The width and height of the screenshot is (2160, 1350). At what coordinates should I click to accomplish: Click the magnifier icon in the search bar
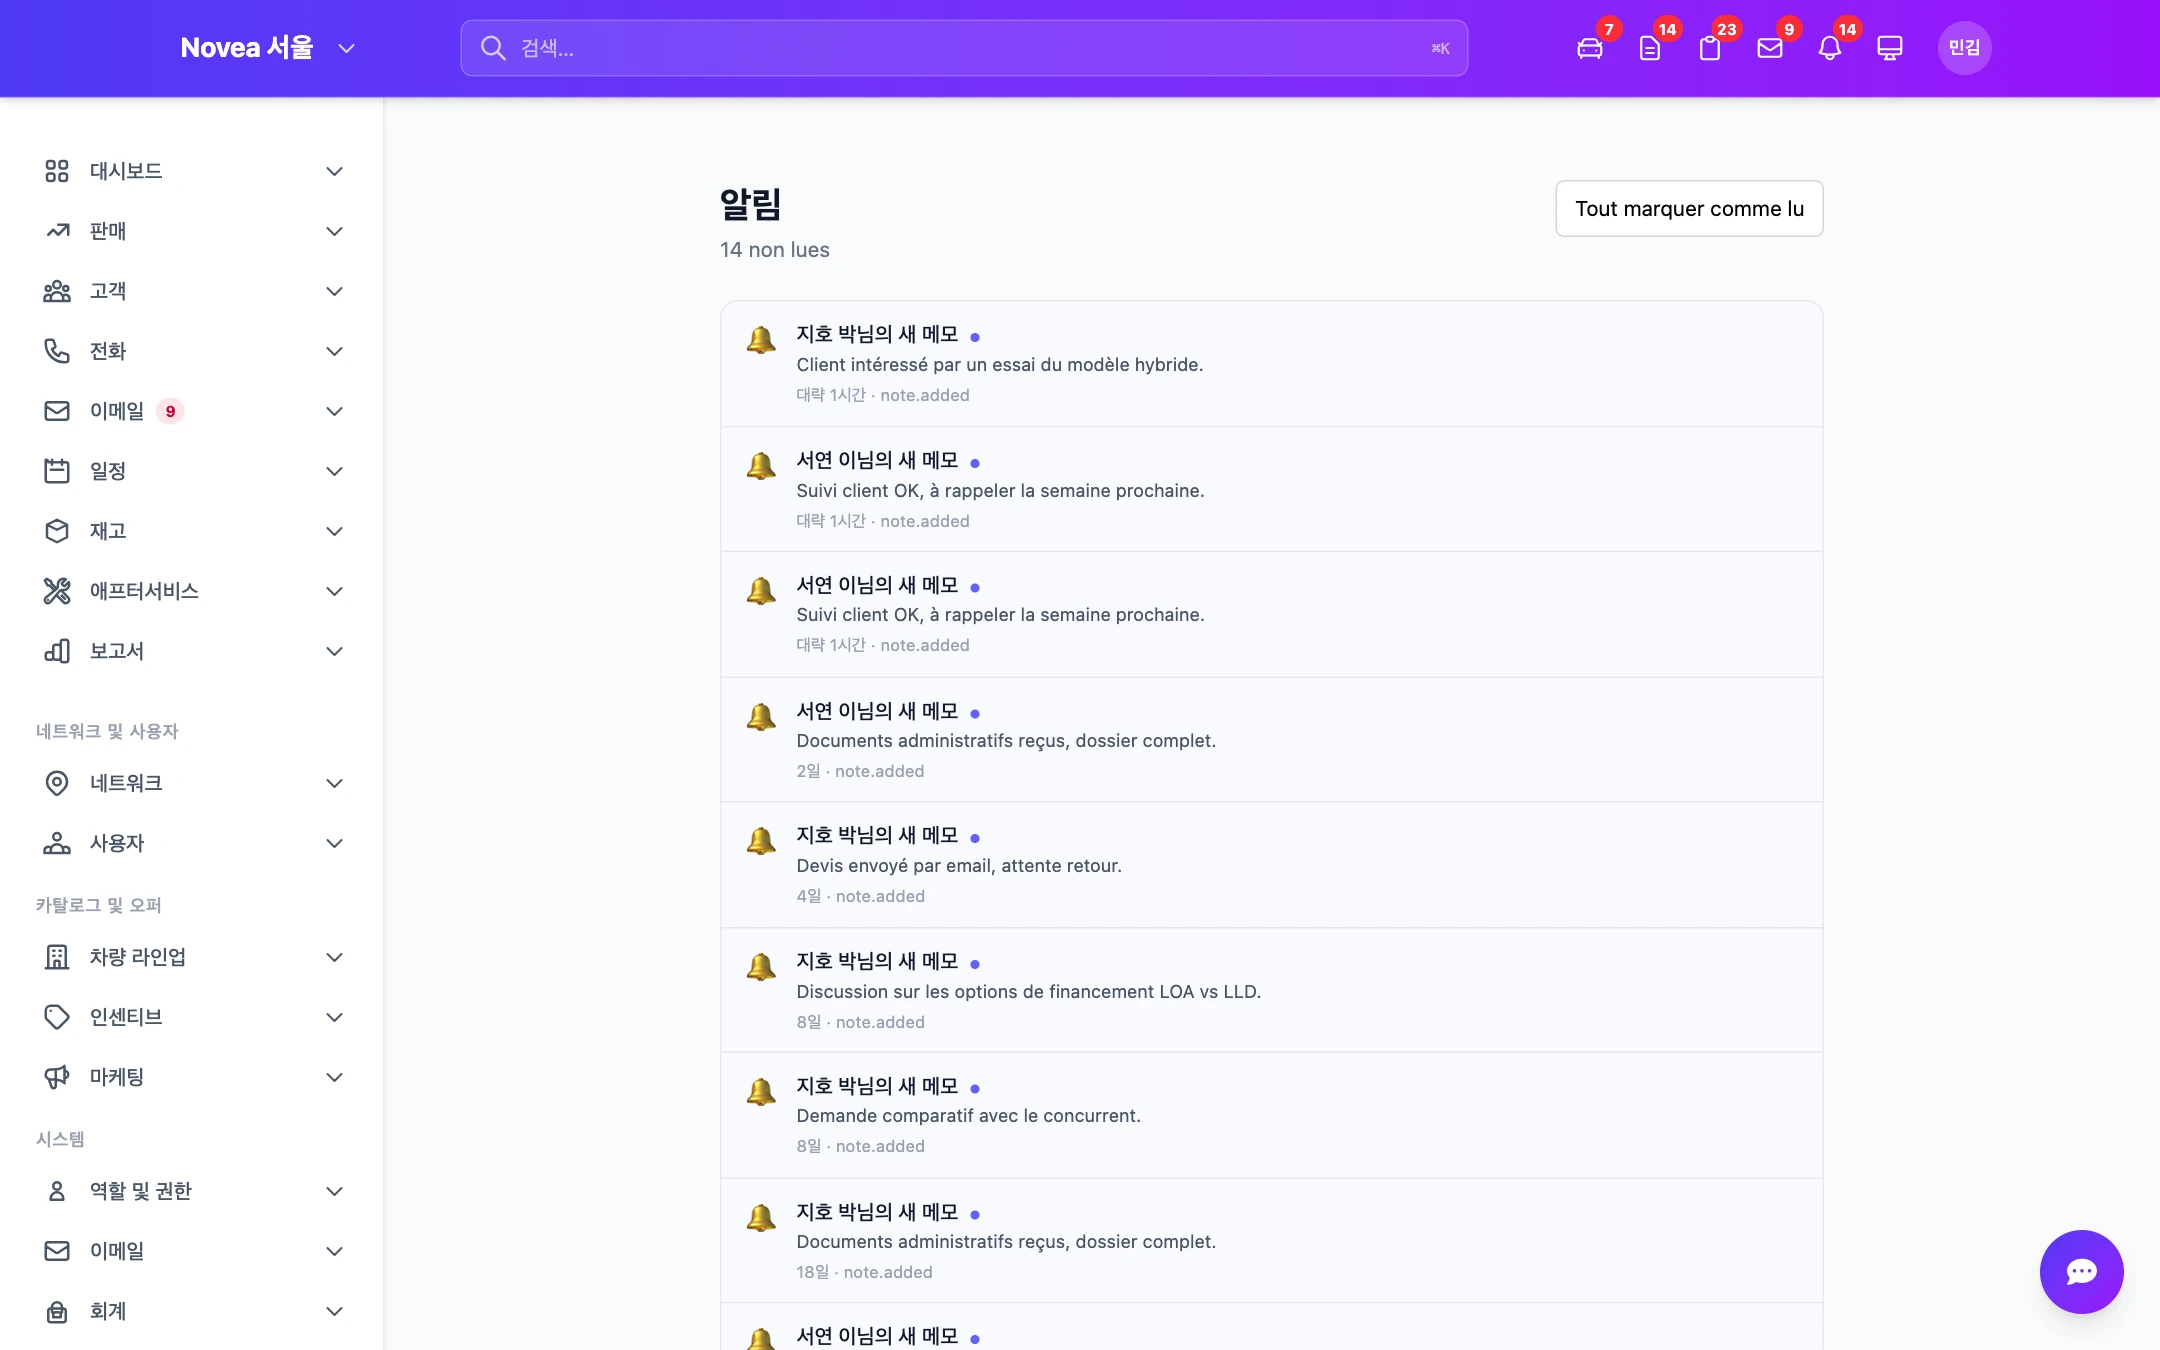tap(493, 48)
